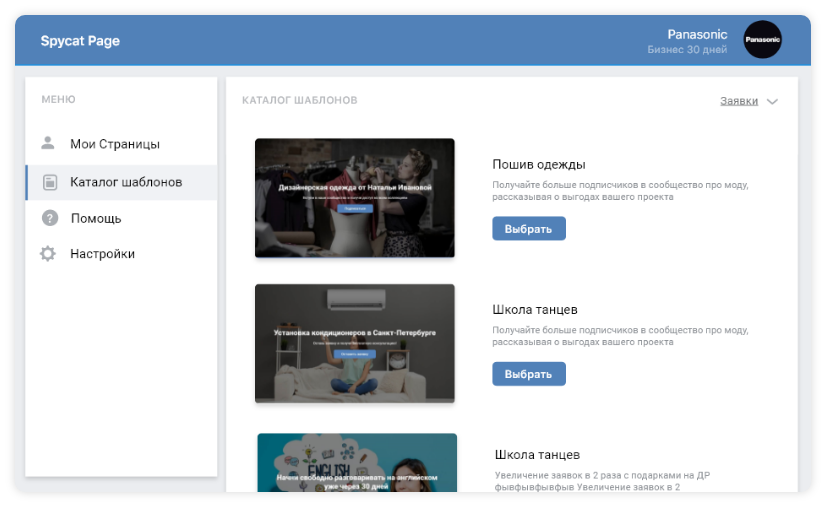Click the Spycat Page logo text
Screen dimensions: 826x507
coord(80,41)
